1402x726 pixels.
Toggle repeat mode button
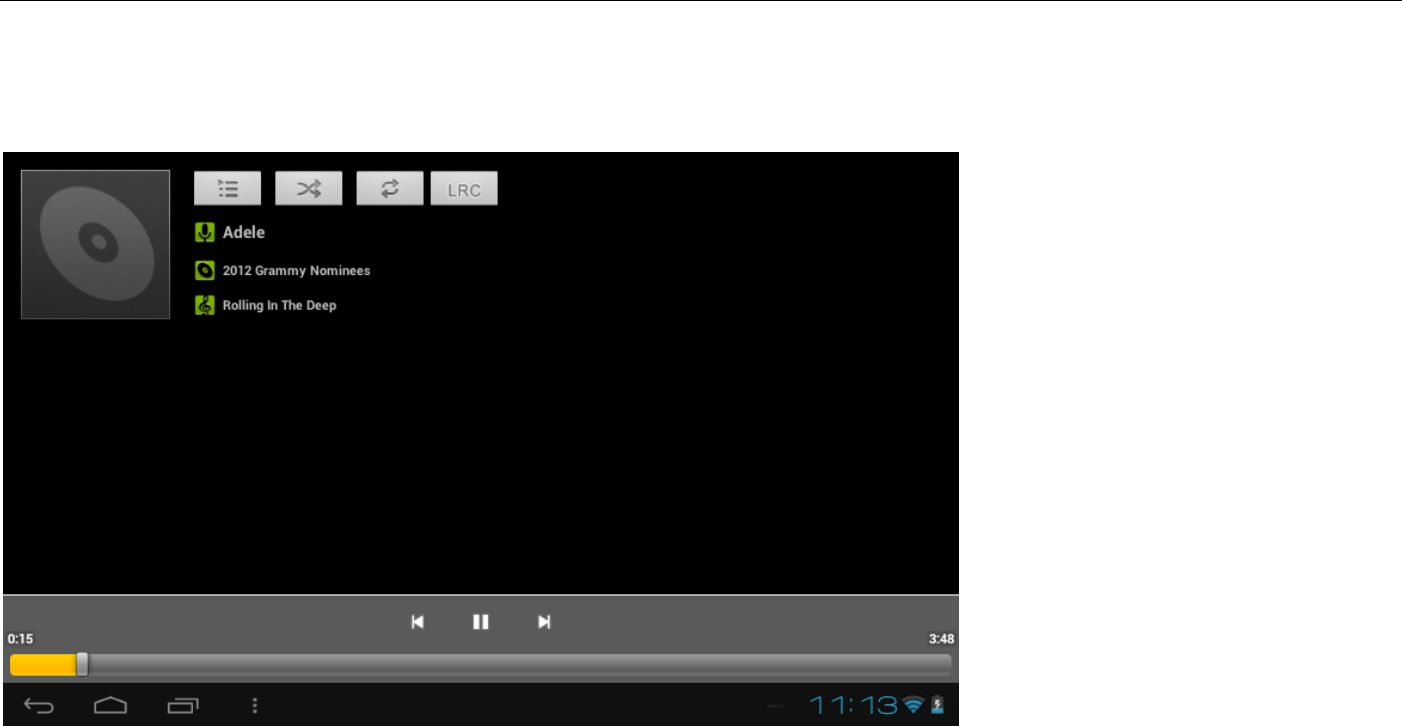390,188
